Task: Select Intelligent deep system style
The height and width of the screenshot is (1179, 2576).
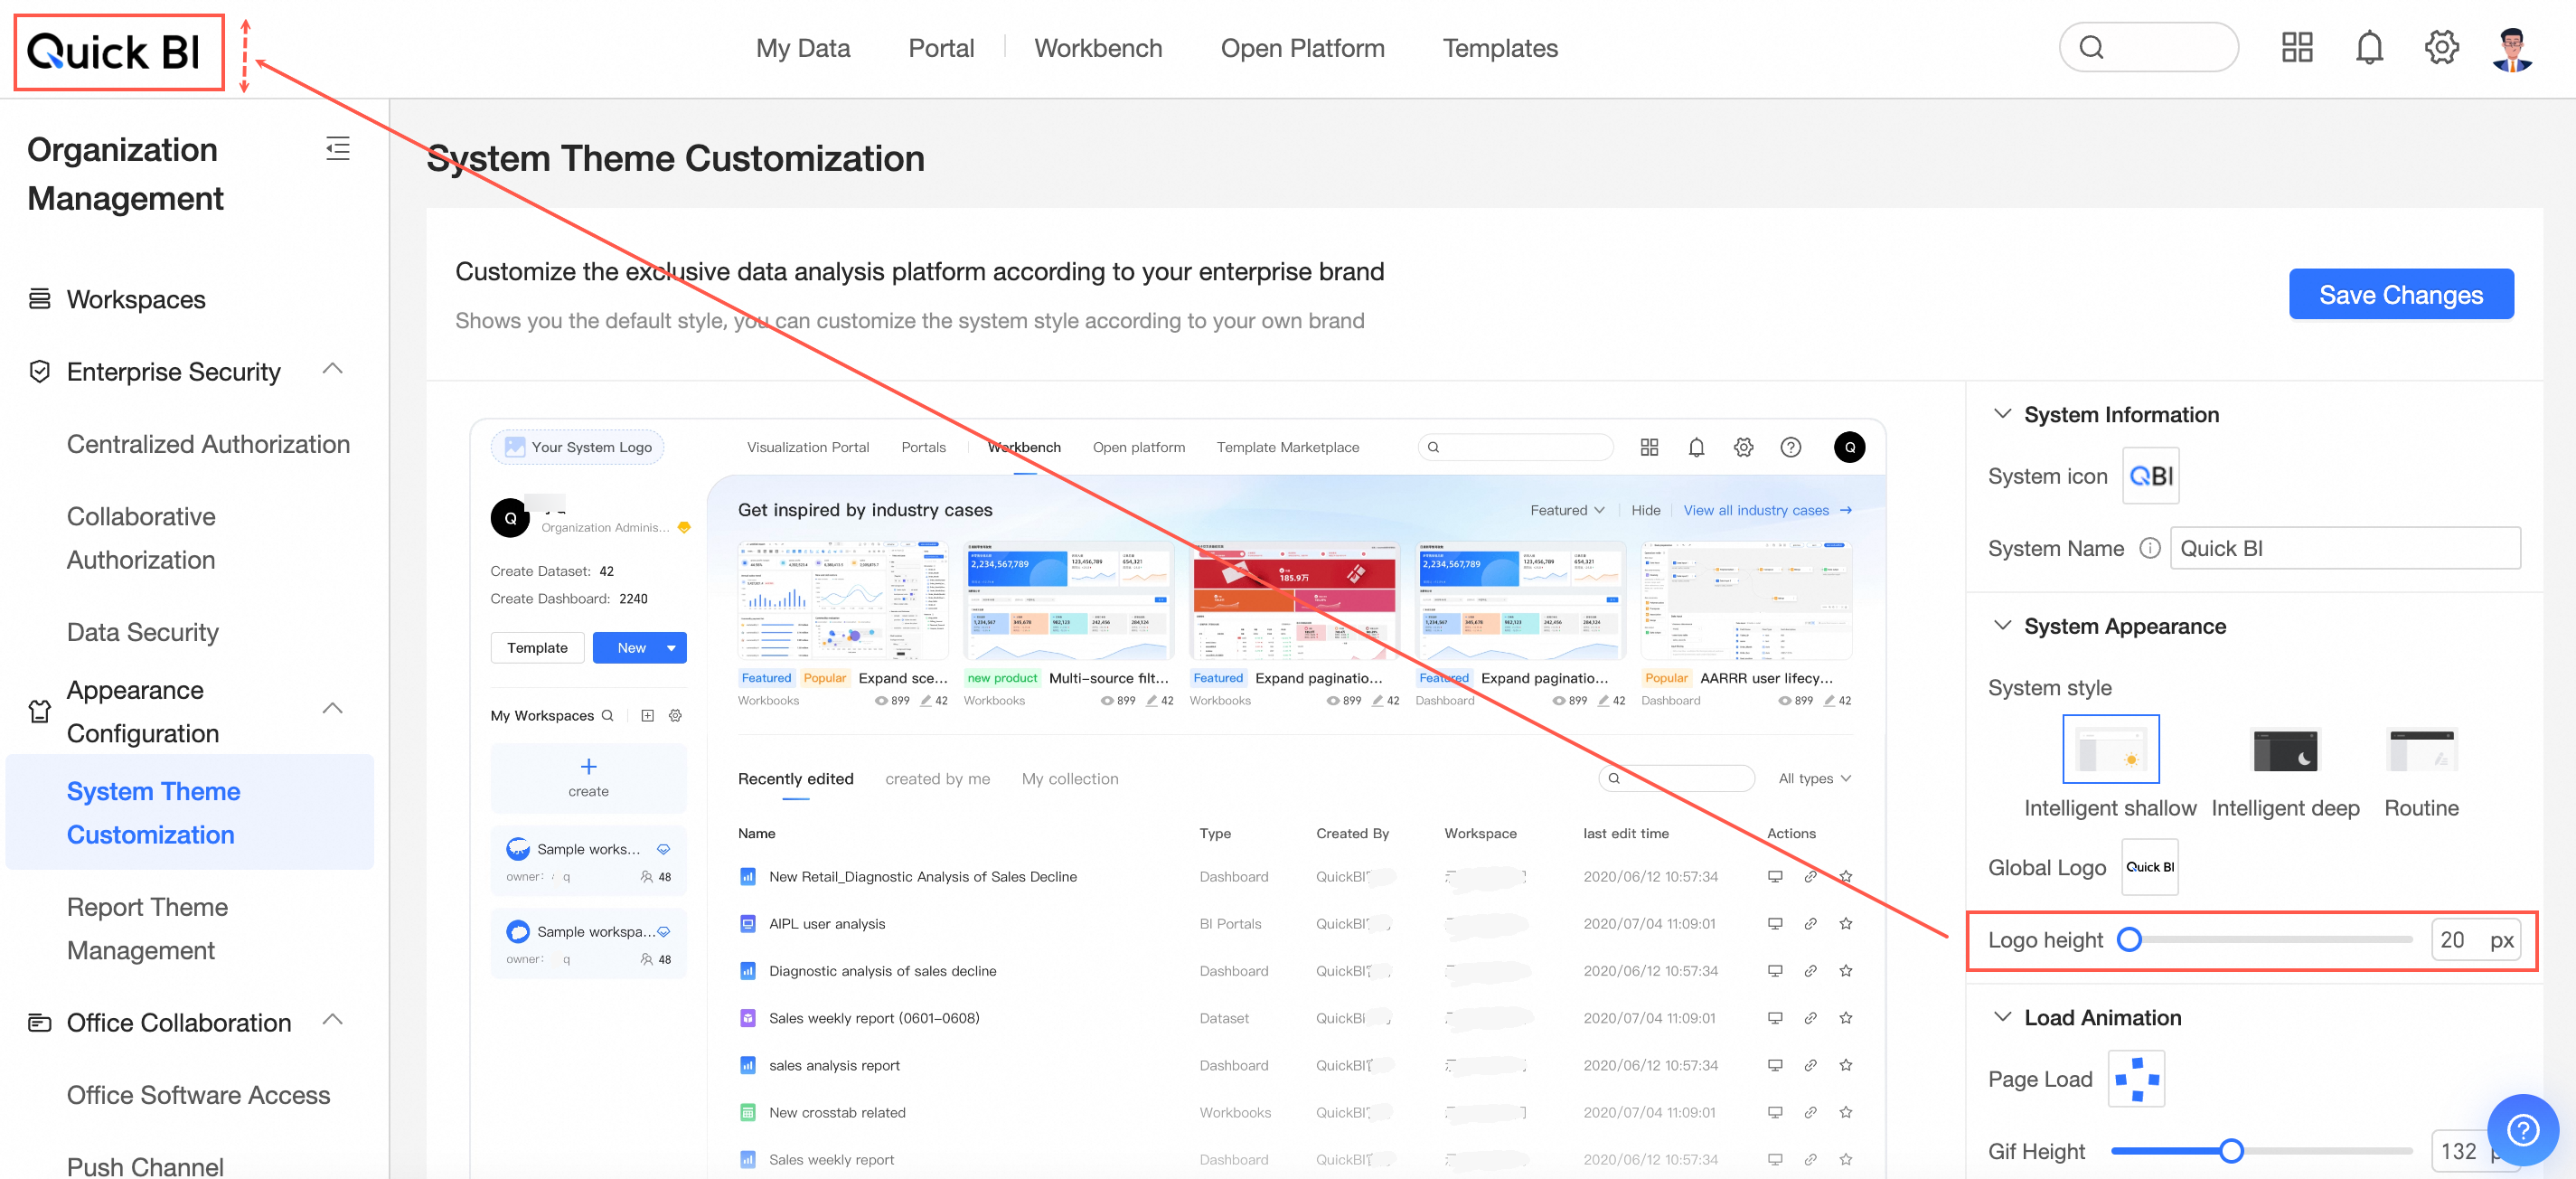Action: pos(2285,750)
